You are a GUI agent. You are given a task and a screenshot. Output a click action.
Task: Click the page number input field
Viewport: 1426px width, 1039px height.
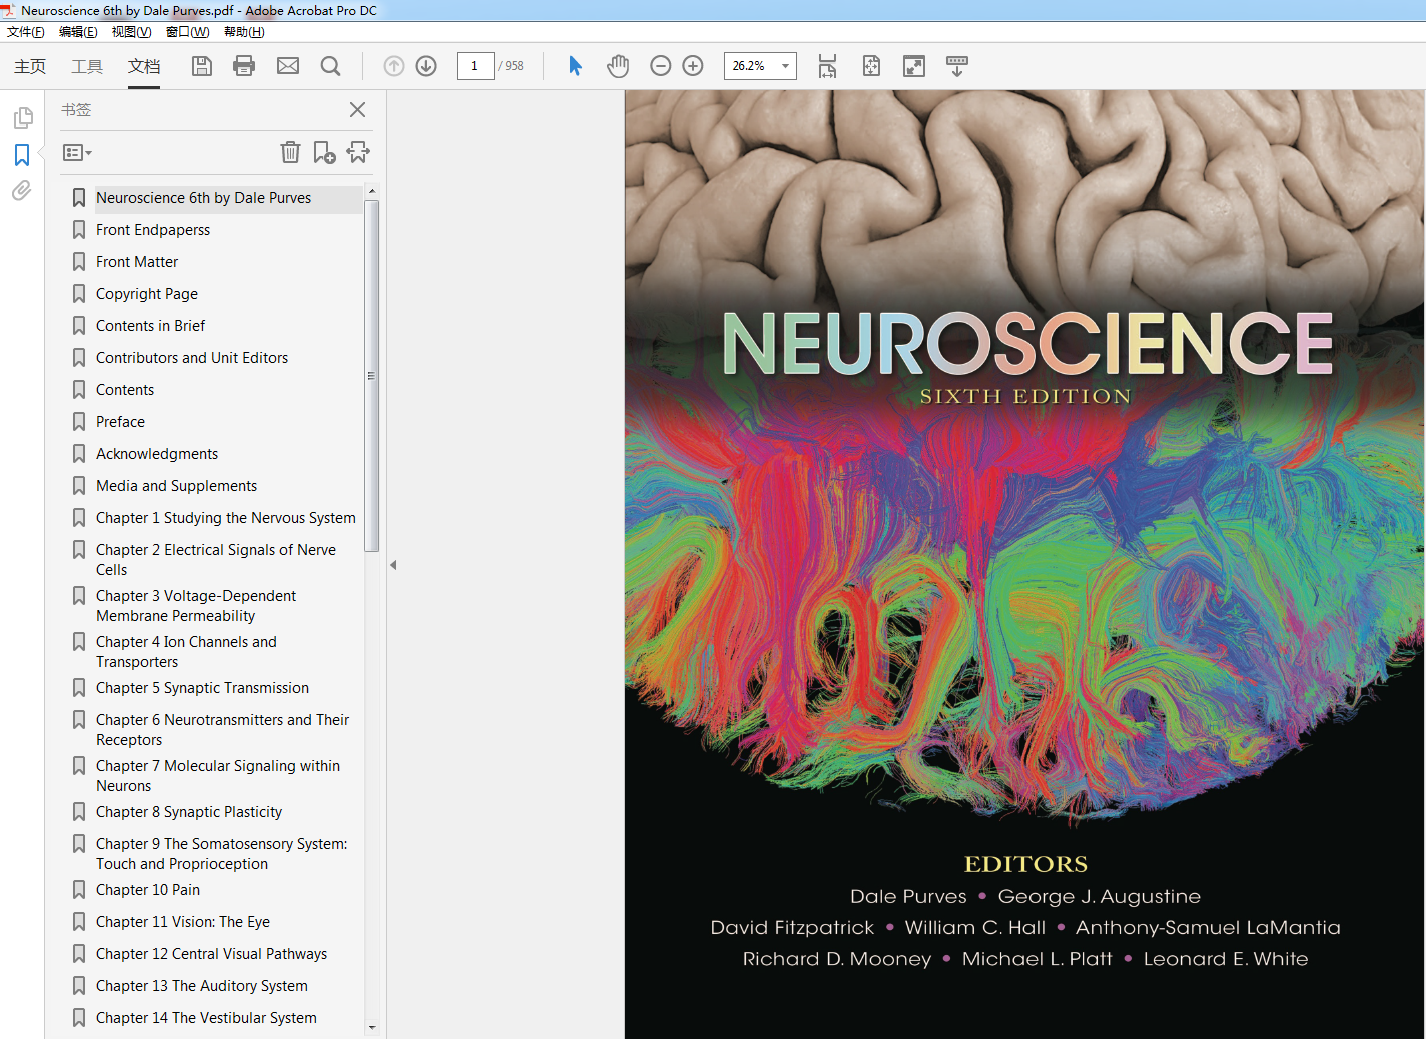point(475,66)
